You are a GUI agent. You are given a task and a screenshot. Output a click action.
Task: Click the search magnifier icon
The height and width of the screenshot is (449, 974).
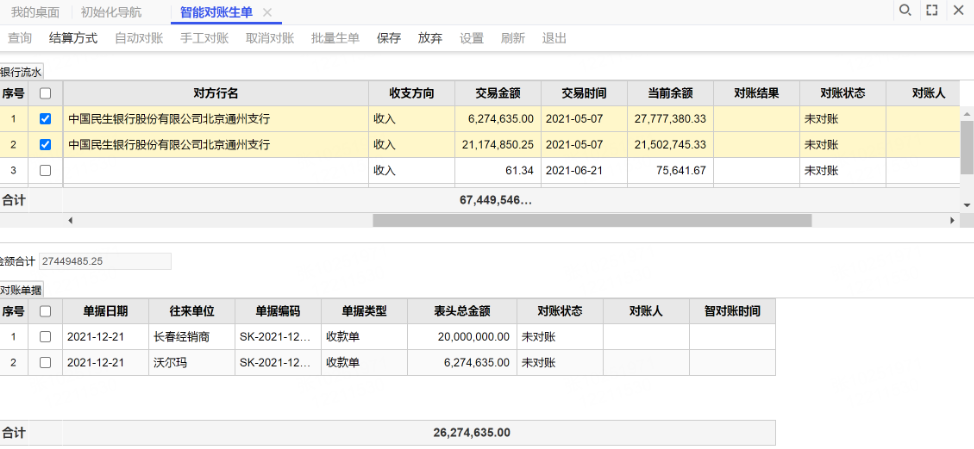click(905, 11)
